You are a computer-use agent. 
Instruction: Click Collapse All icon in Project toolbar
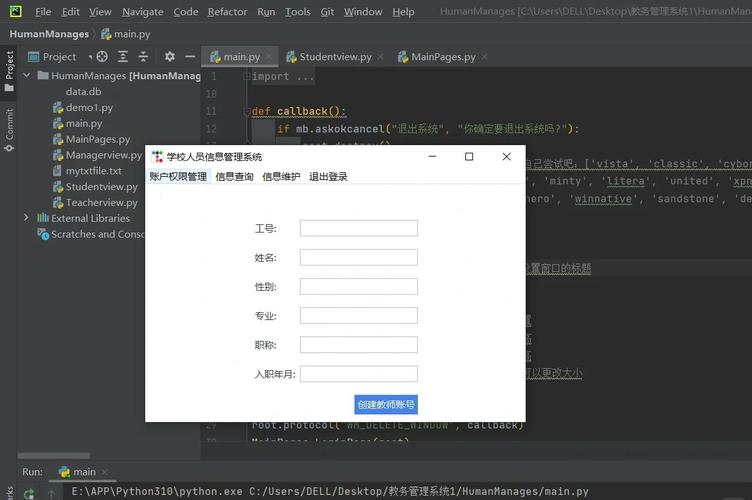[143, 57]
